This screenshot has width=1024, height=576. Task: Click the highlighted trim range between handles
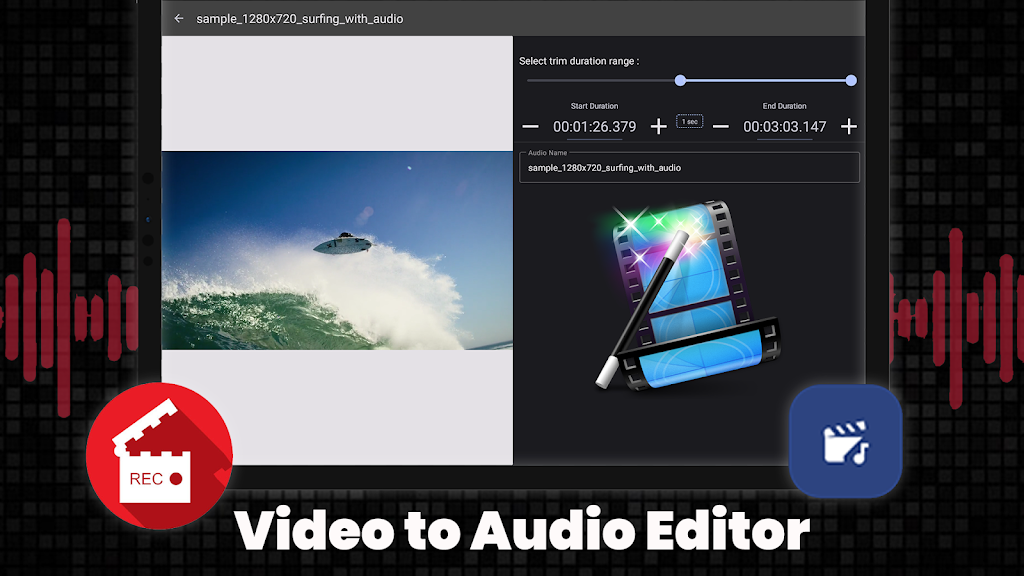[x=765, y=81]
